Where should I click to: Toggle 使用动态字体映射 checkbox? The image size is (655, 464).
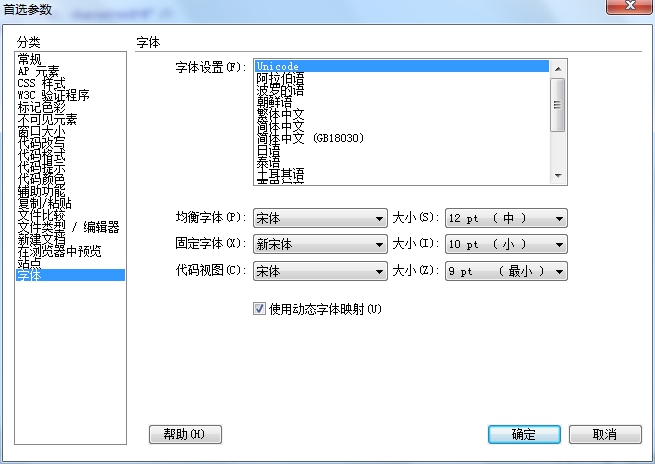[259, 309]
